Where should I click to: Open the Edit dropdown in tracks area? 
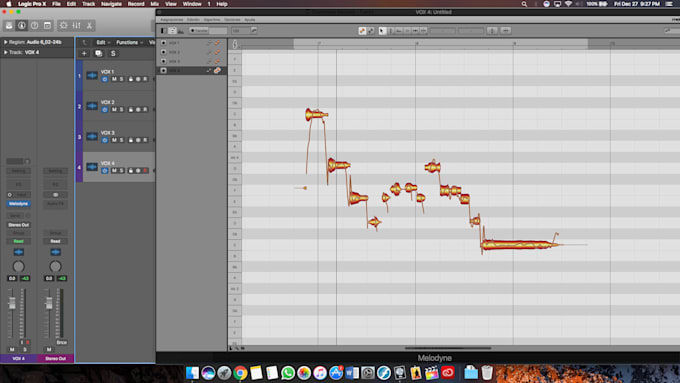pyautogui.click(x=102, y=43)
